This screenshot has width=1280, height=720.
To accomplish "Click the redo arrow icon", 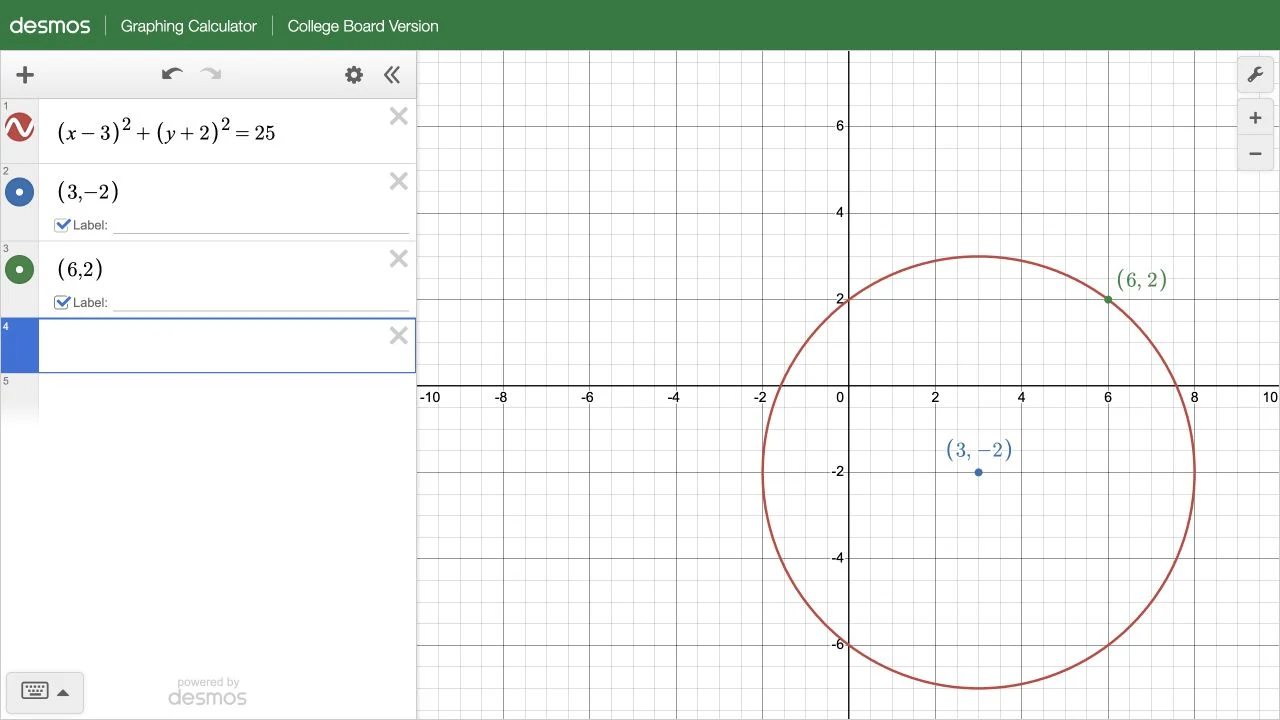I will [210, 74].
